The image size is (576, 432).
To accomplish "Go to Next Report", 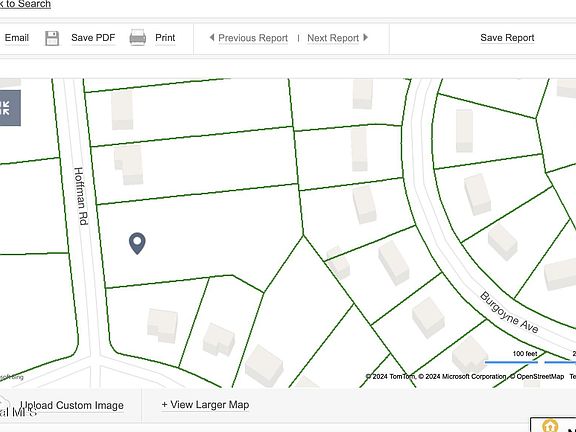I will [x=333, y=38].
